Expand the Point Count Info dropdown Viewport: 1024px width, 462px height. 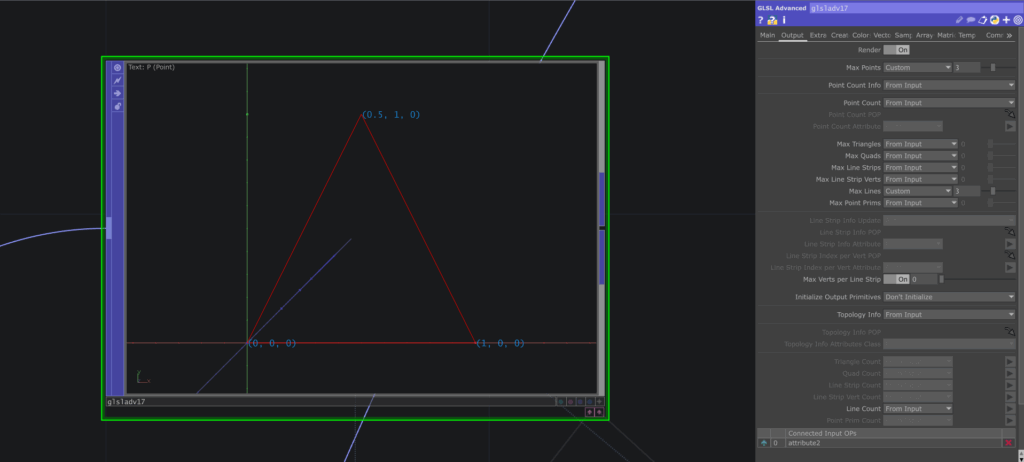pyautogui.click(x=948, y=85)
